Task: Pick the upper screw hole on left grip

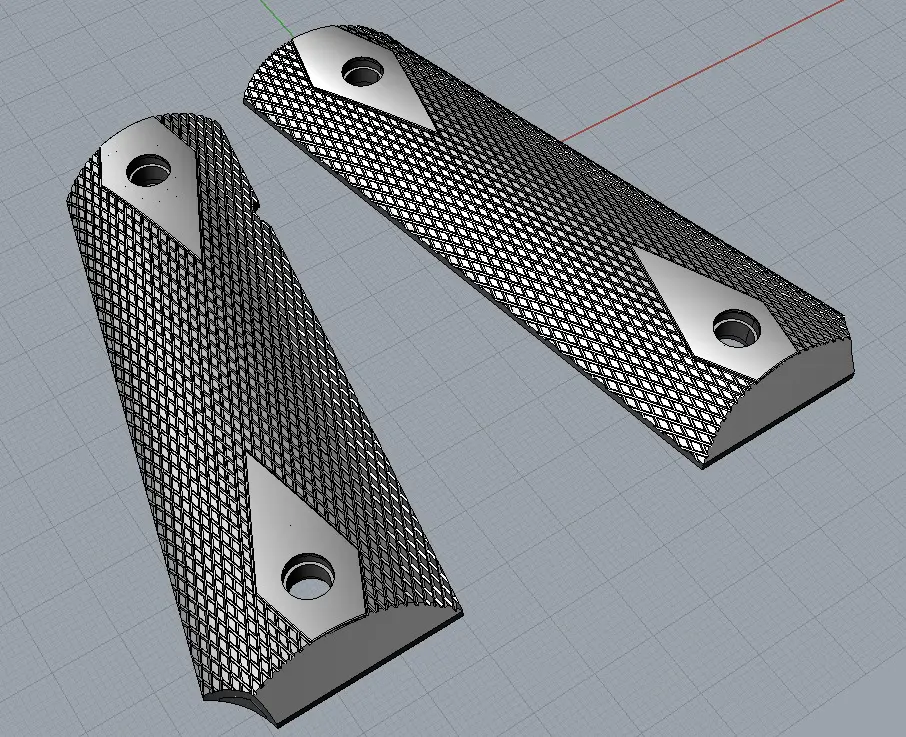Action: pos(149,170)
